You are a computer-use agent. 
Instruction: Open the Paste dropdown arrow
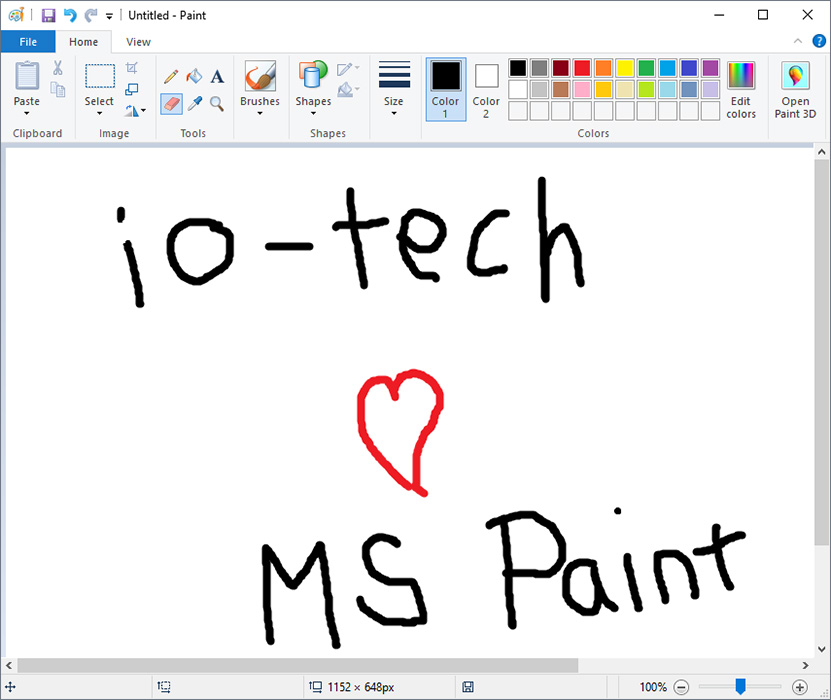coord(26,113)
